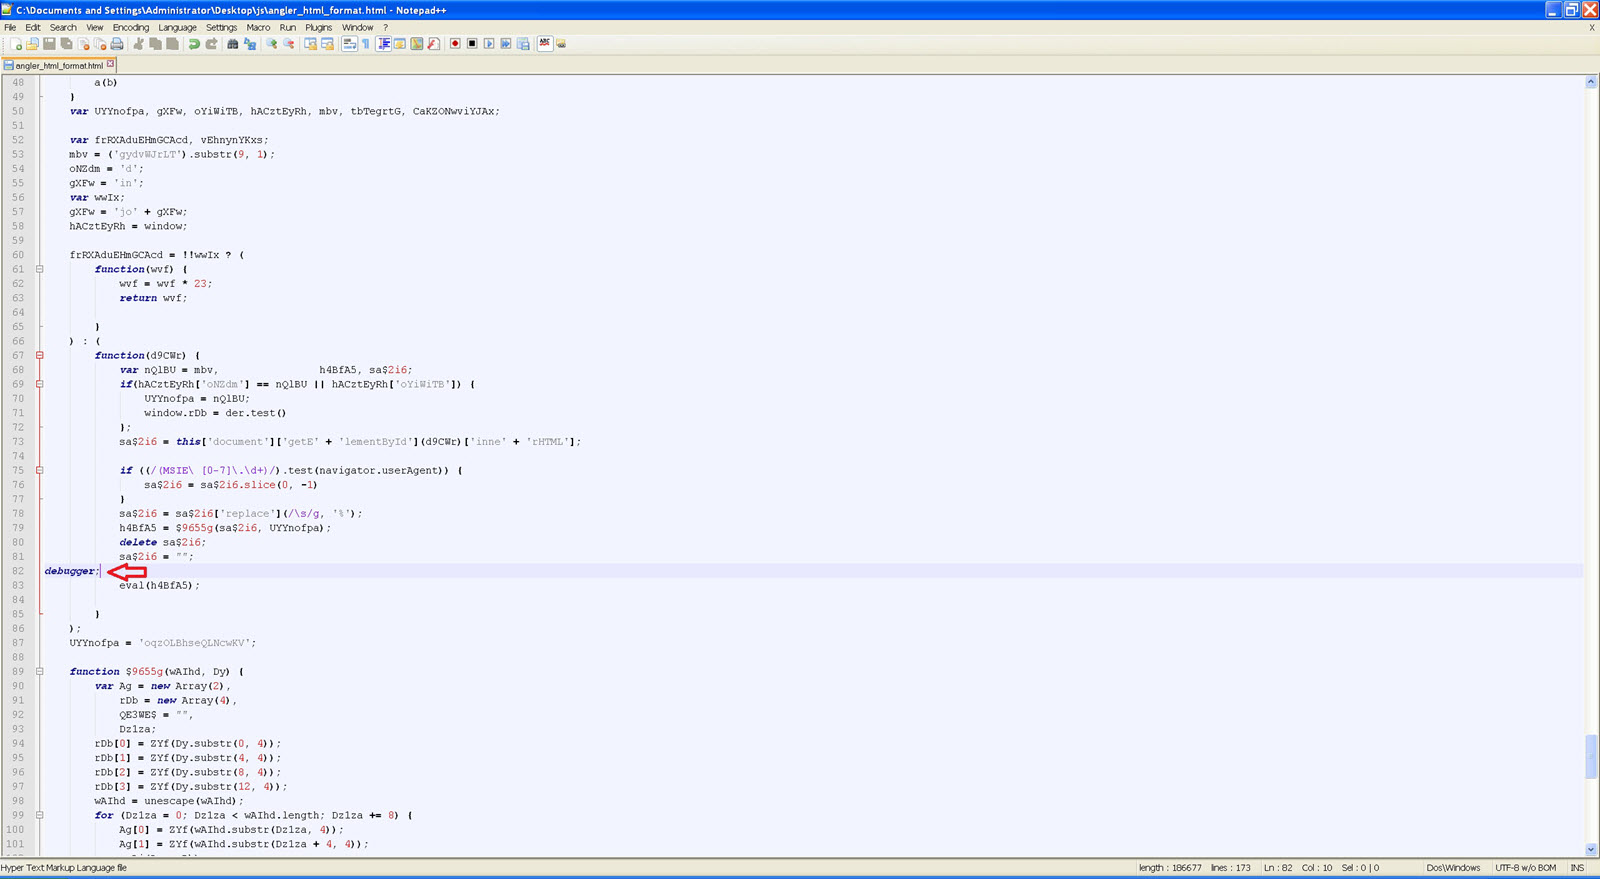1600x879 pixels.
Task: Click 'INS' insert mode in status bar
Action: pyautogui.click(x=1577, y=868)
